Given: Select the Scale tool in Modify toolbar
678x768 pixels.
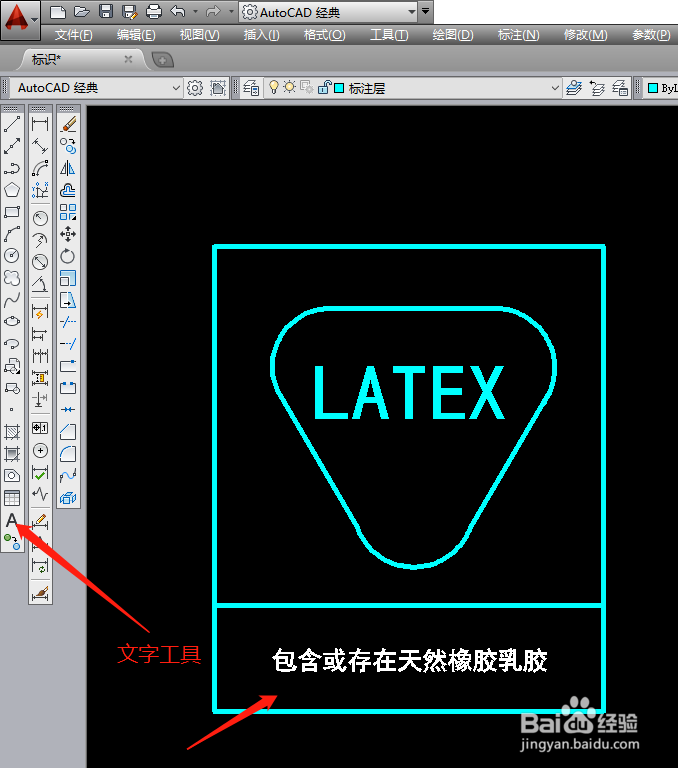Looking at the screenshot, I should 68,278.
